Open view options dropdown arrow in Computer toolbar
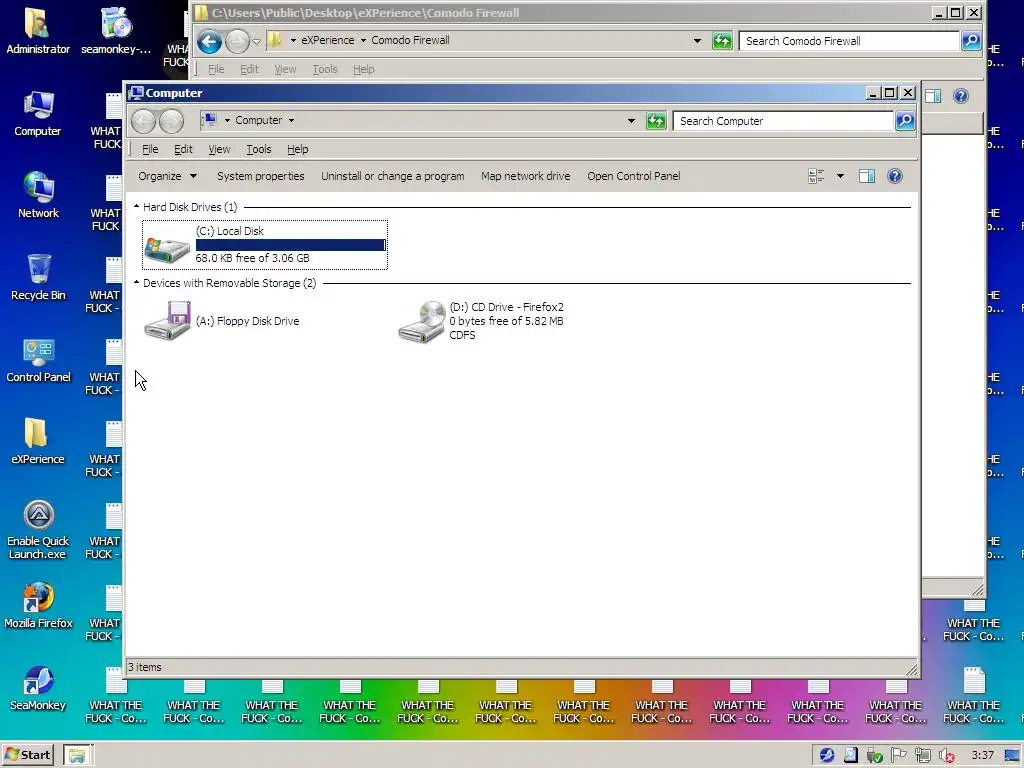 tap(840, 176)
